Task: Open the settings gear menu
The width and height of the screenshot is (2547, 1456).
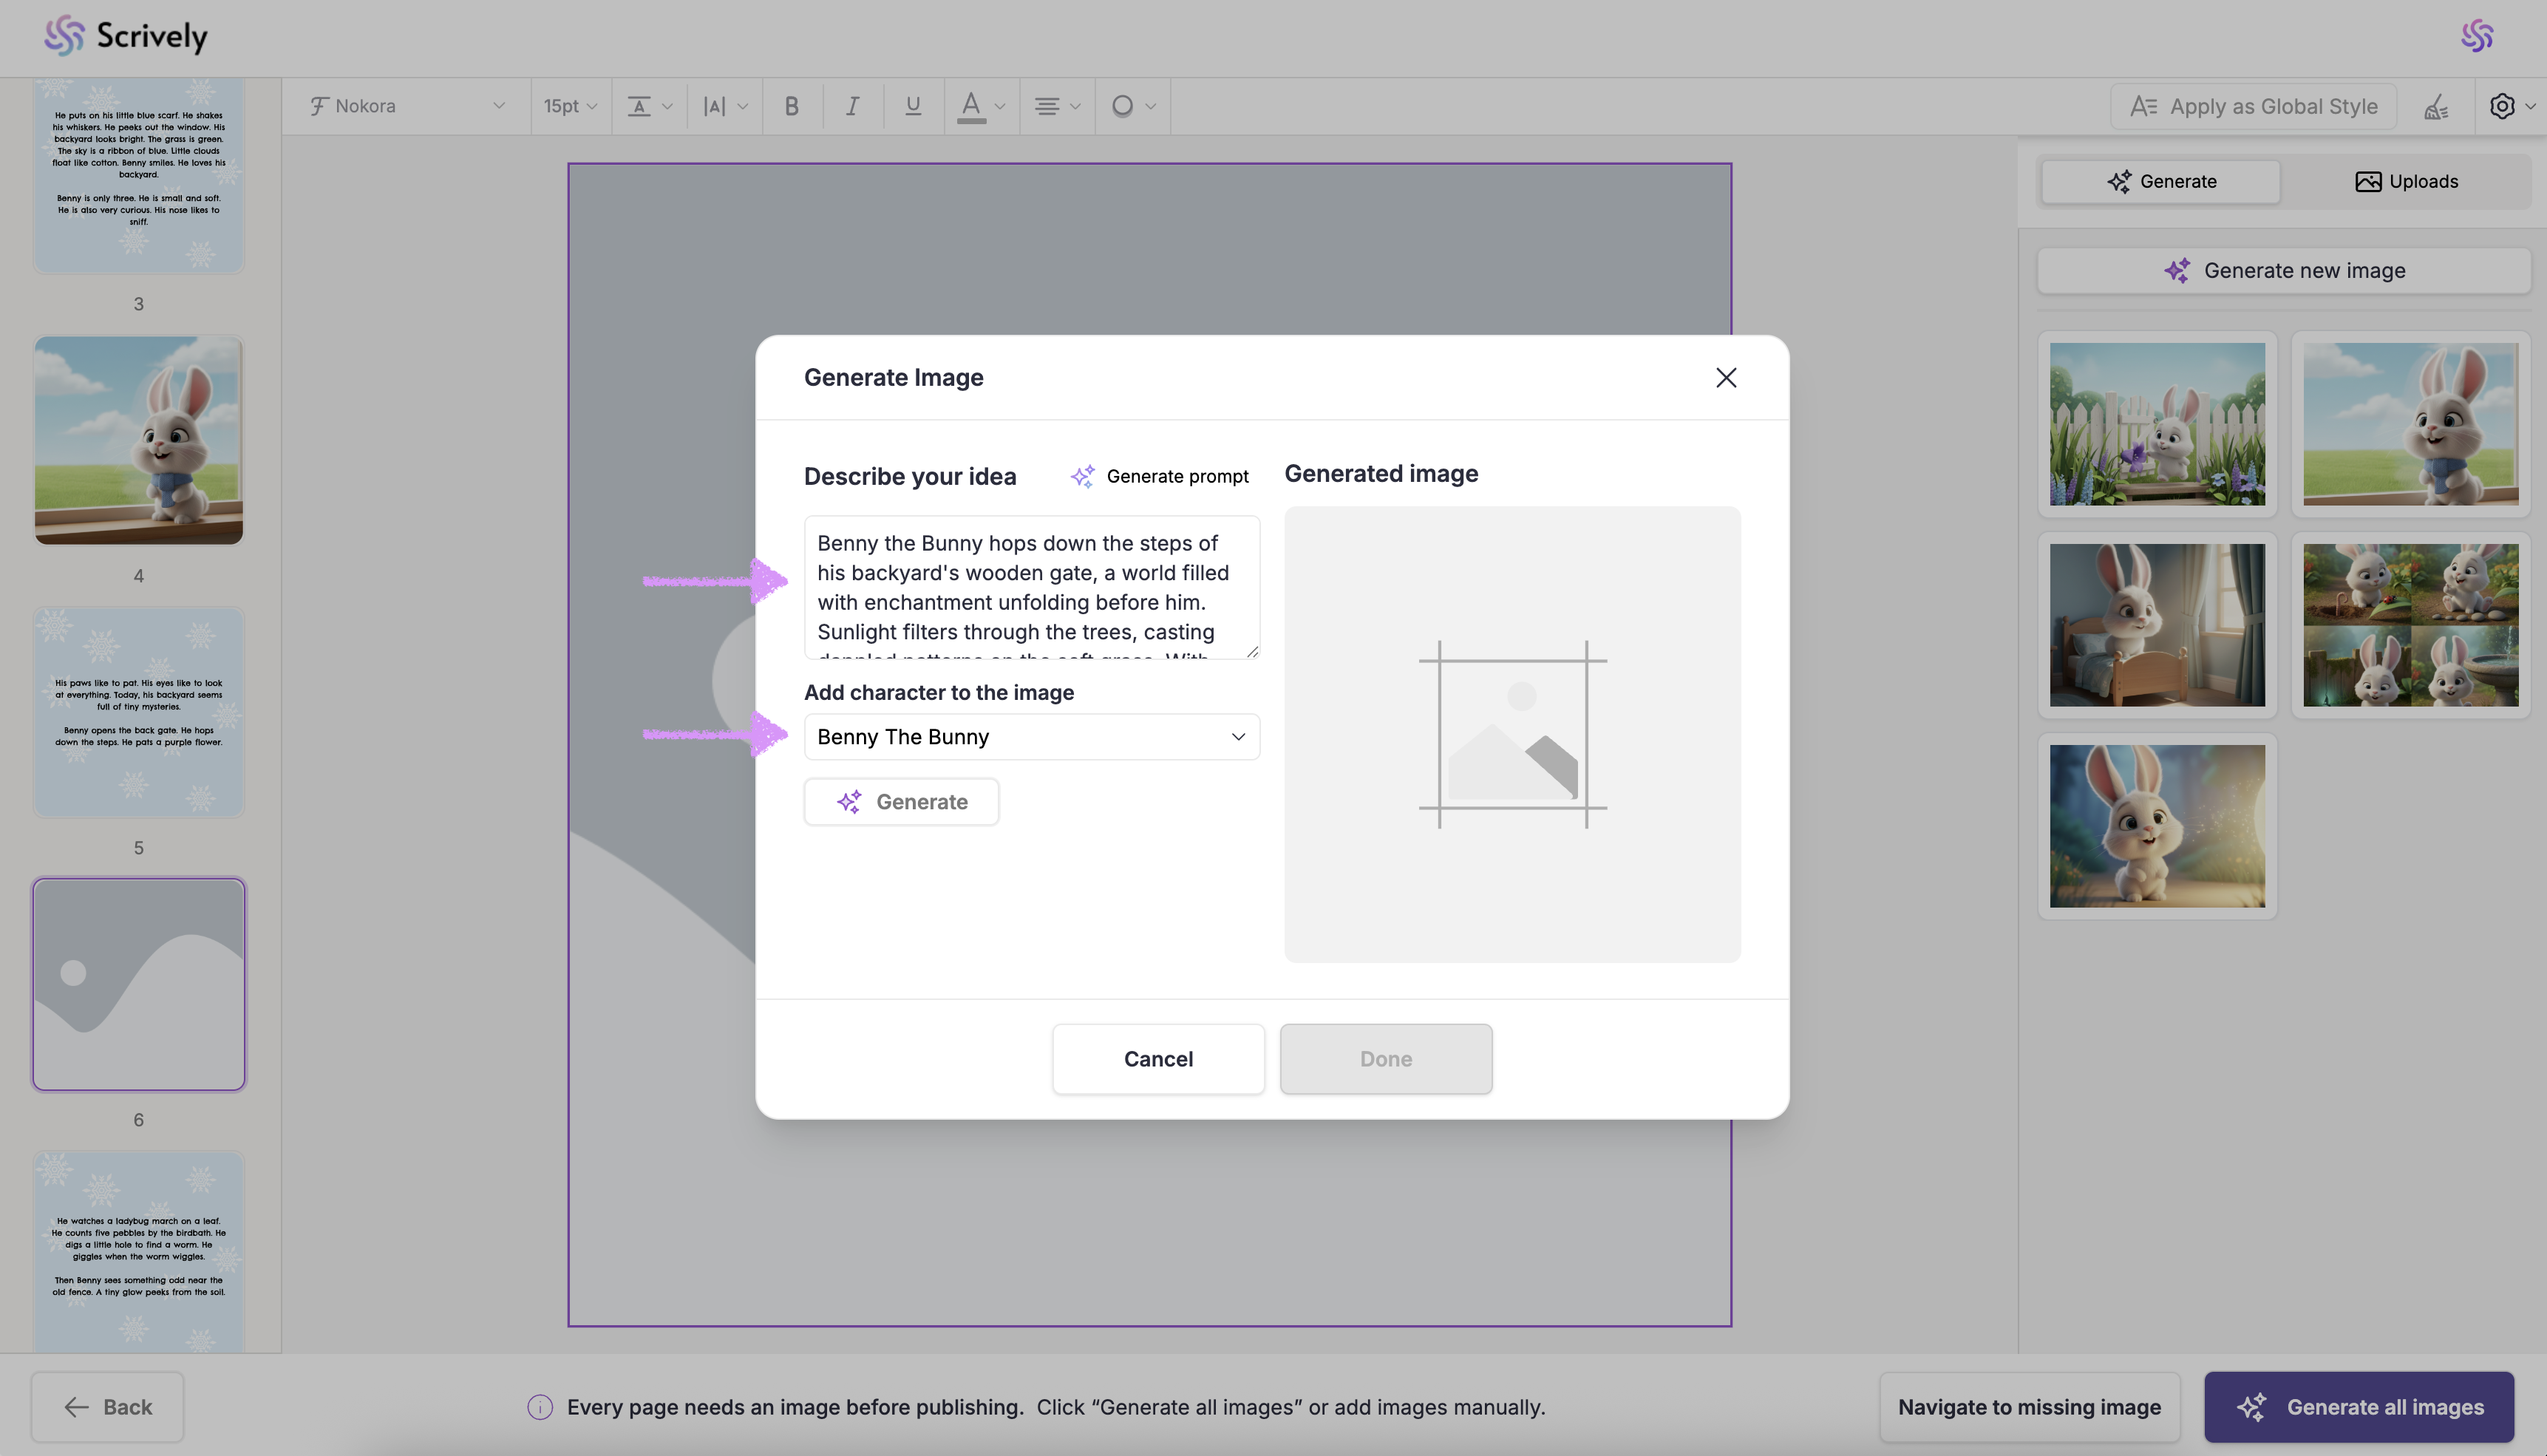Action: (2502, 106)
